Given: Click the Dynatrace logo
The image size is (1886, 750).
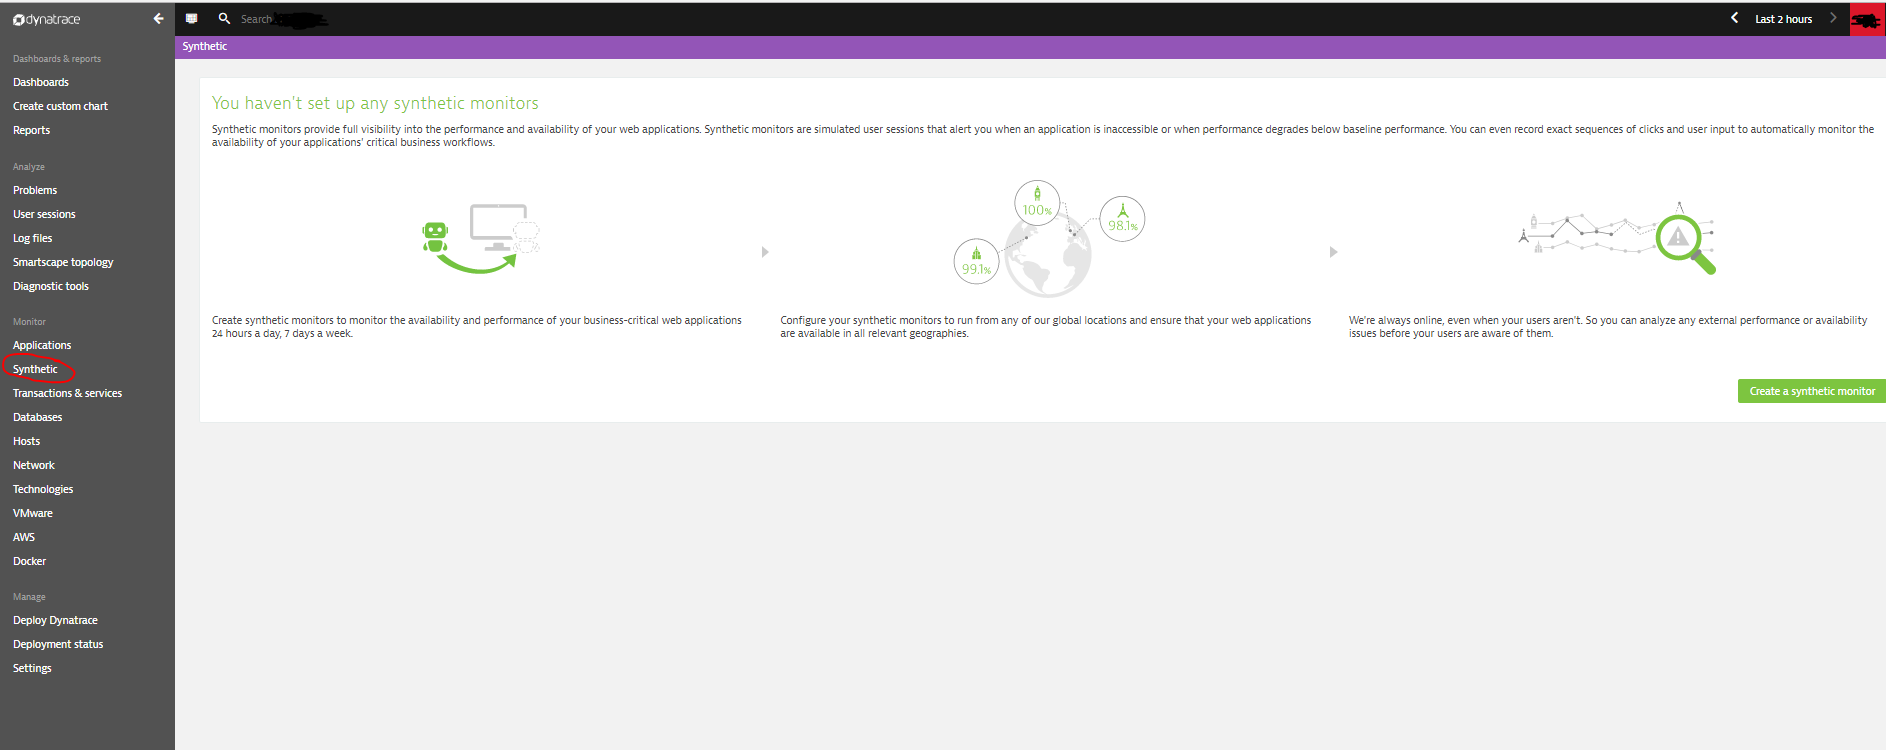Looking at the screenshot, I should click(x=47, y=19).
